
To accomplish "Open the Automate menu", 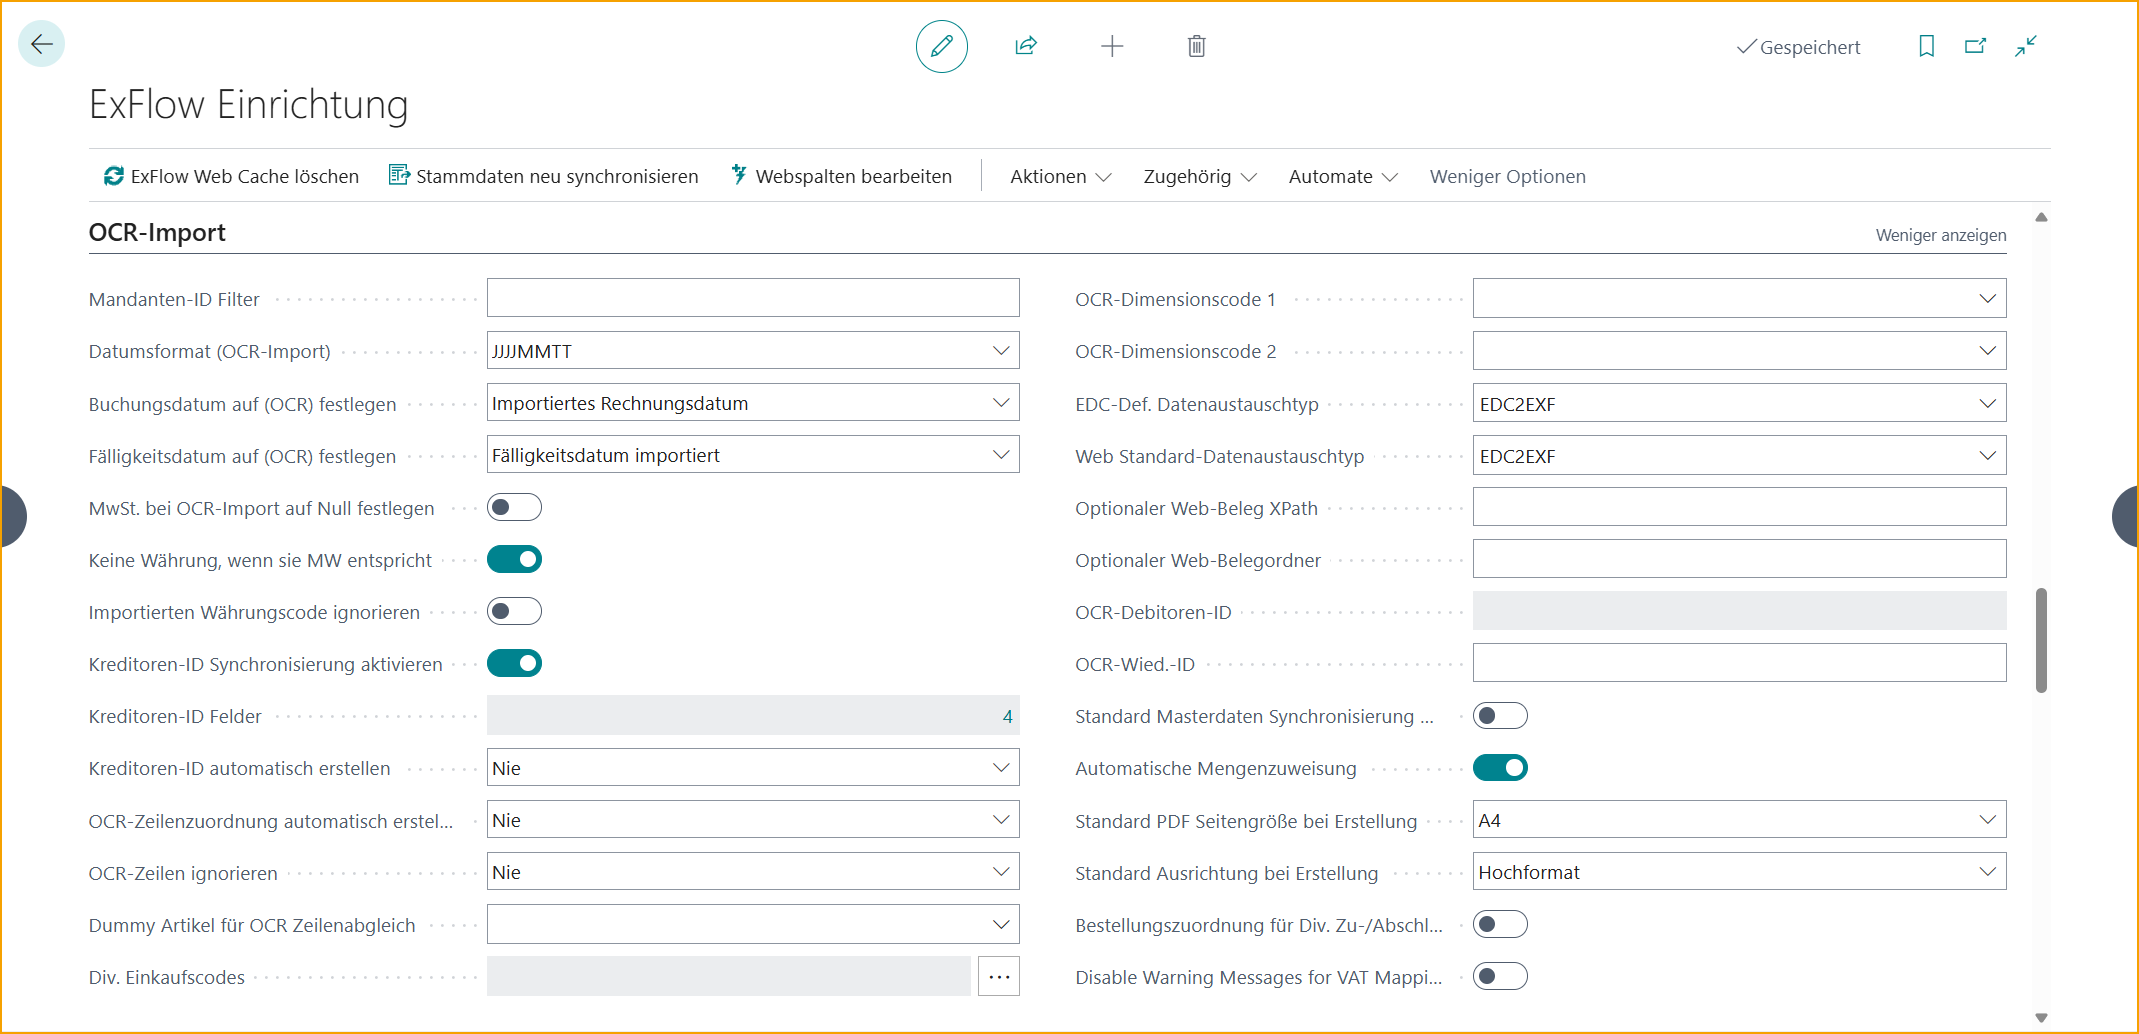I will pyautogui.click(x=1342, y=176).
